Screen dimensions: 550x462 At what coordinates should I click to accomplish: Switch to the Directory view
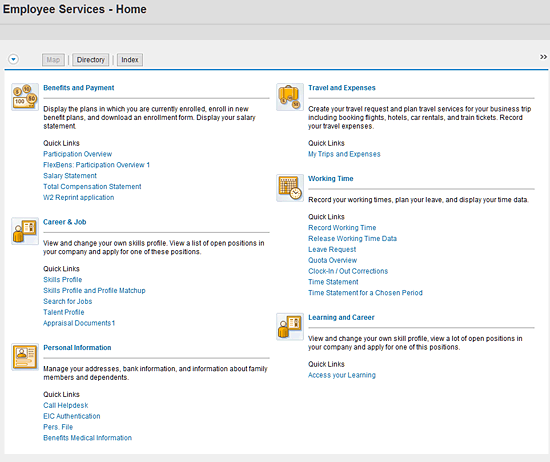coord(90,60)
